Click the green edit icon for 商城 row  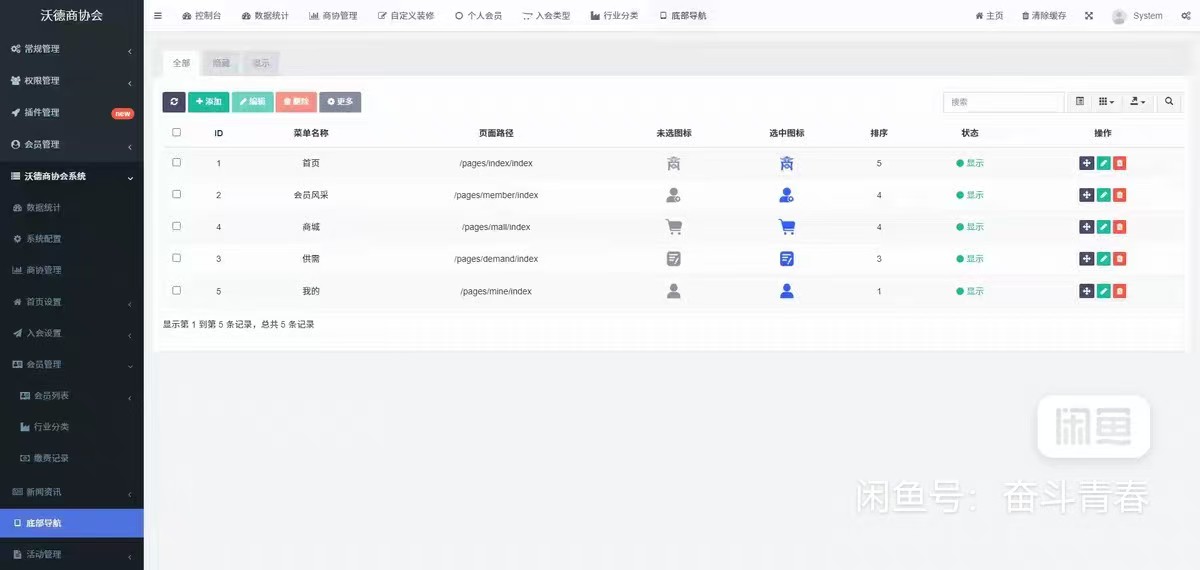(x=1103, y=227)
